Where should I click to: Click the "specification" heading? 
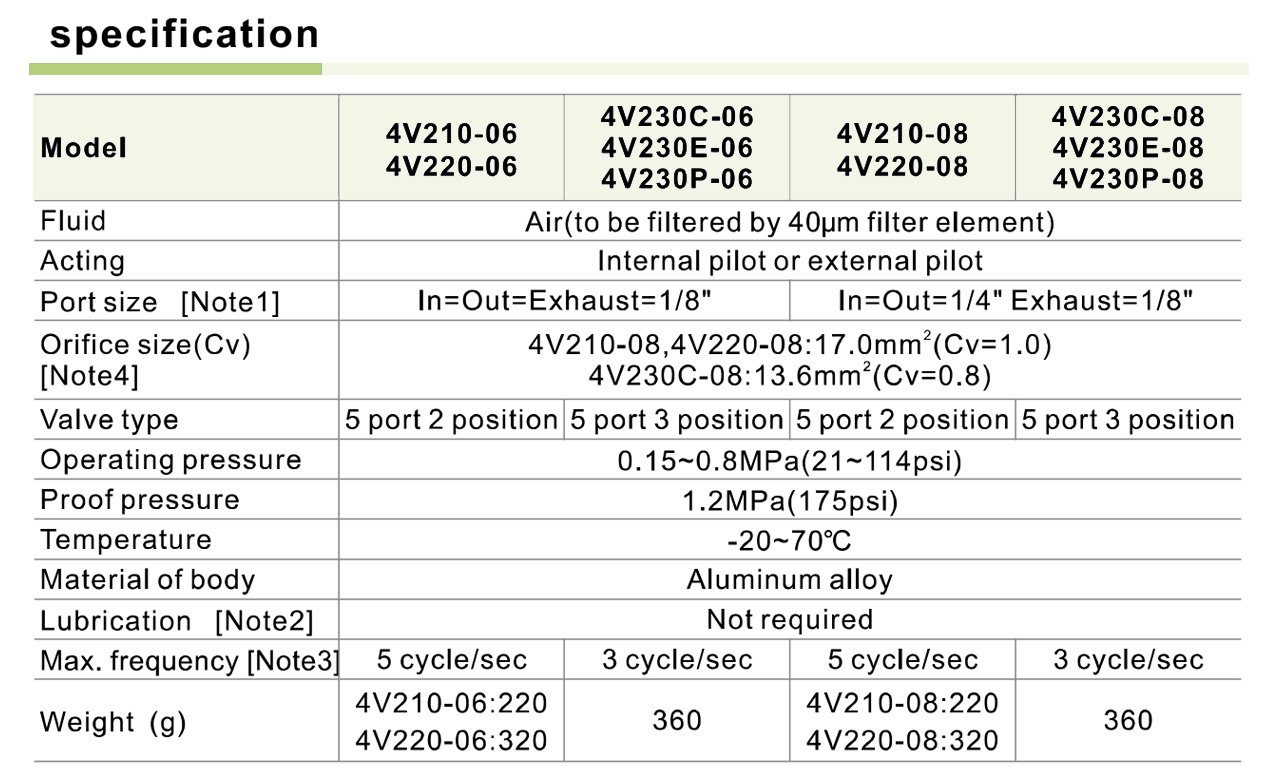(x=184, y=35)
